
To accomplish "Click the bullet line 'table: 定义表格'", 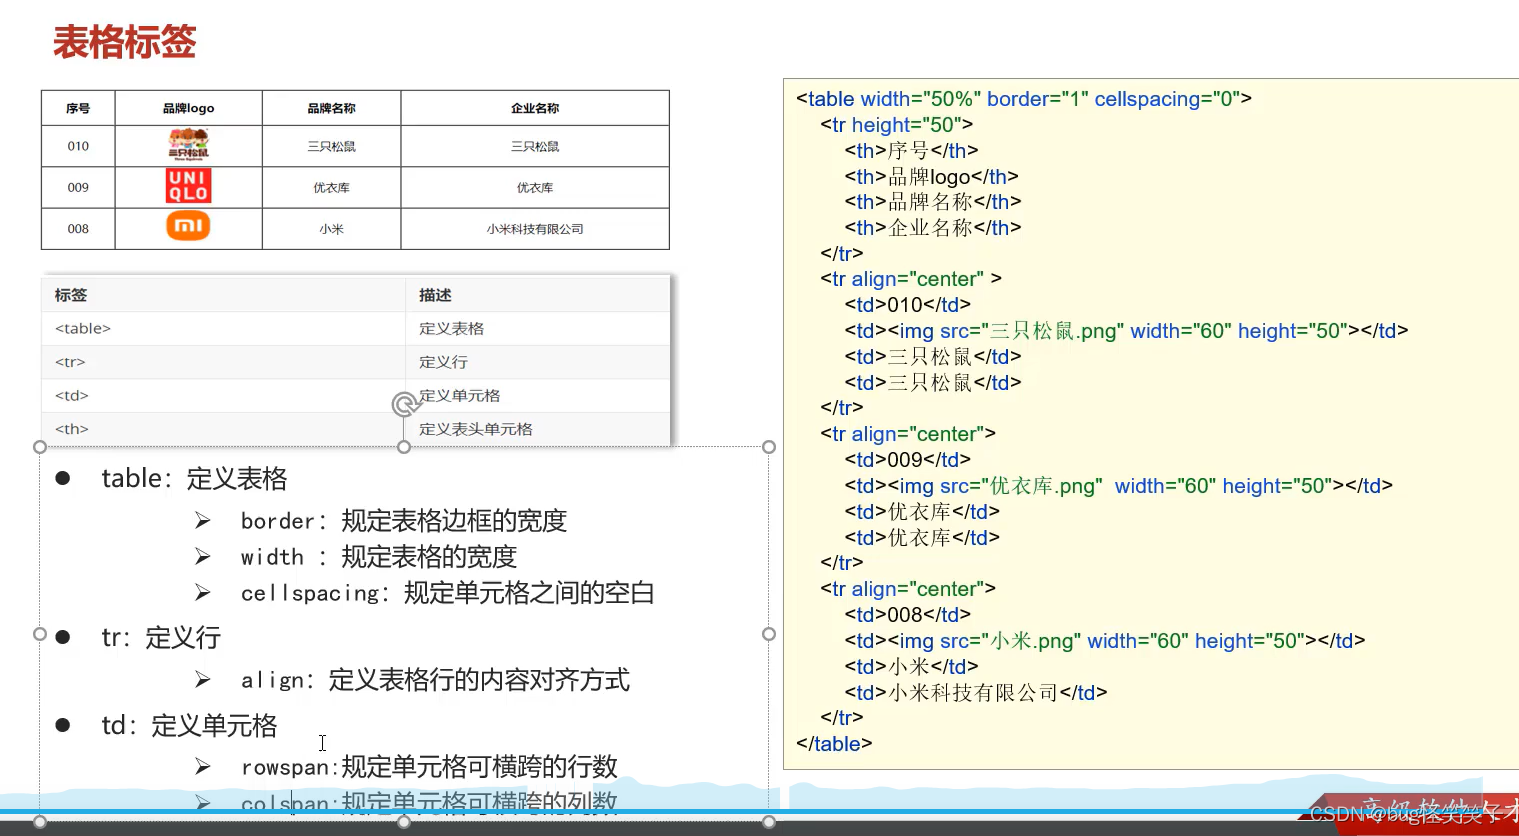I will [194, 479].
